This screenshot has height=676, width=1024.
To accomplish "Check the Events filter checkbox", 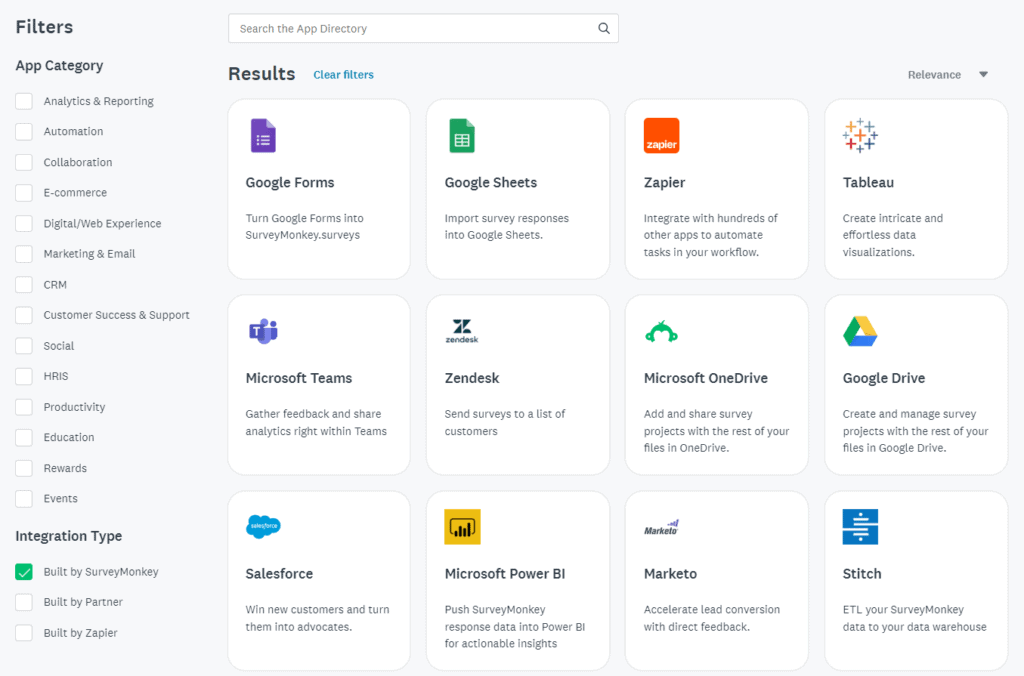I will click(x=24, y=498).
